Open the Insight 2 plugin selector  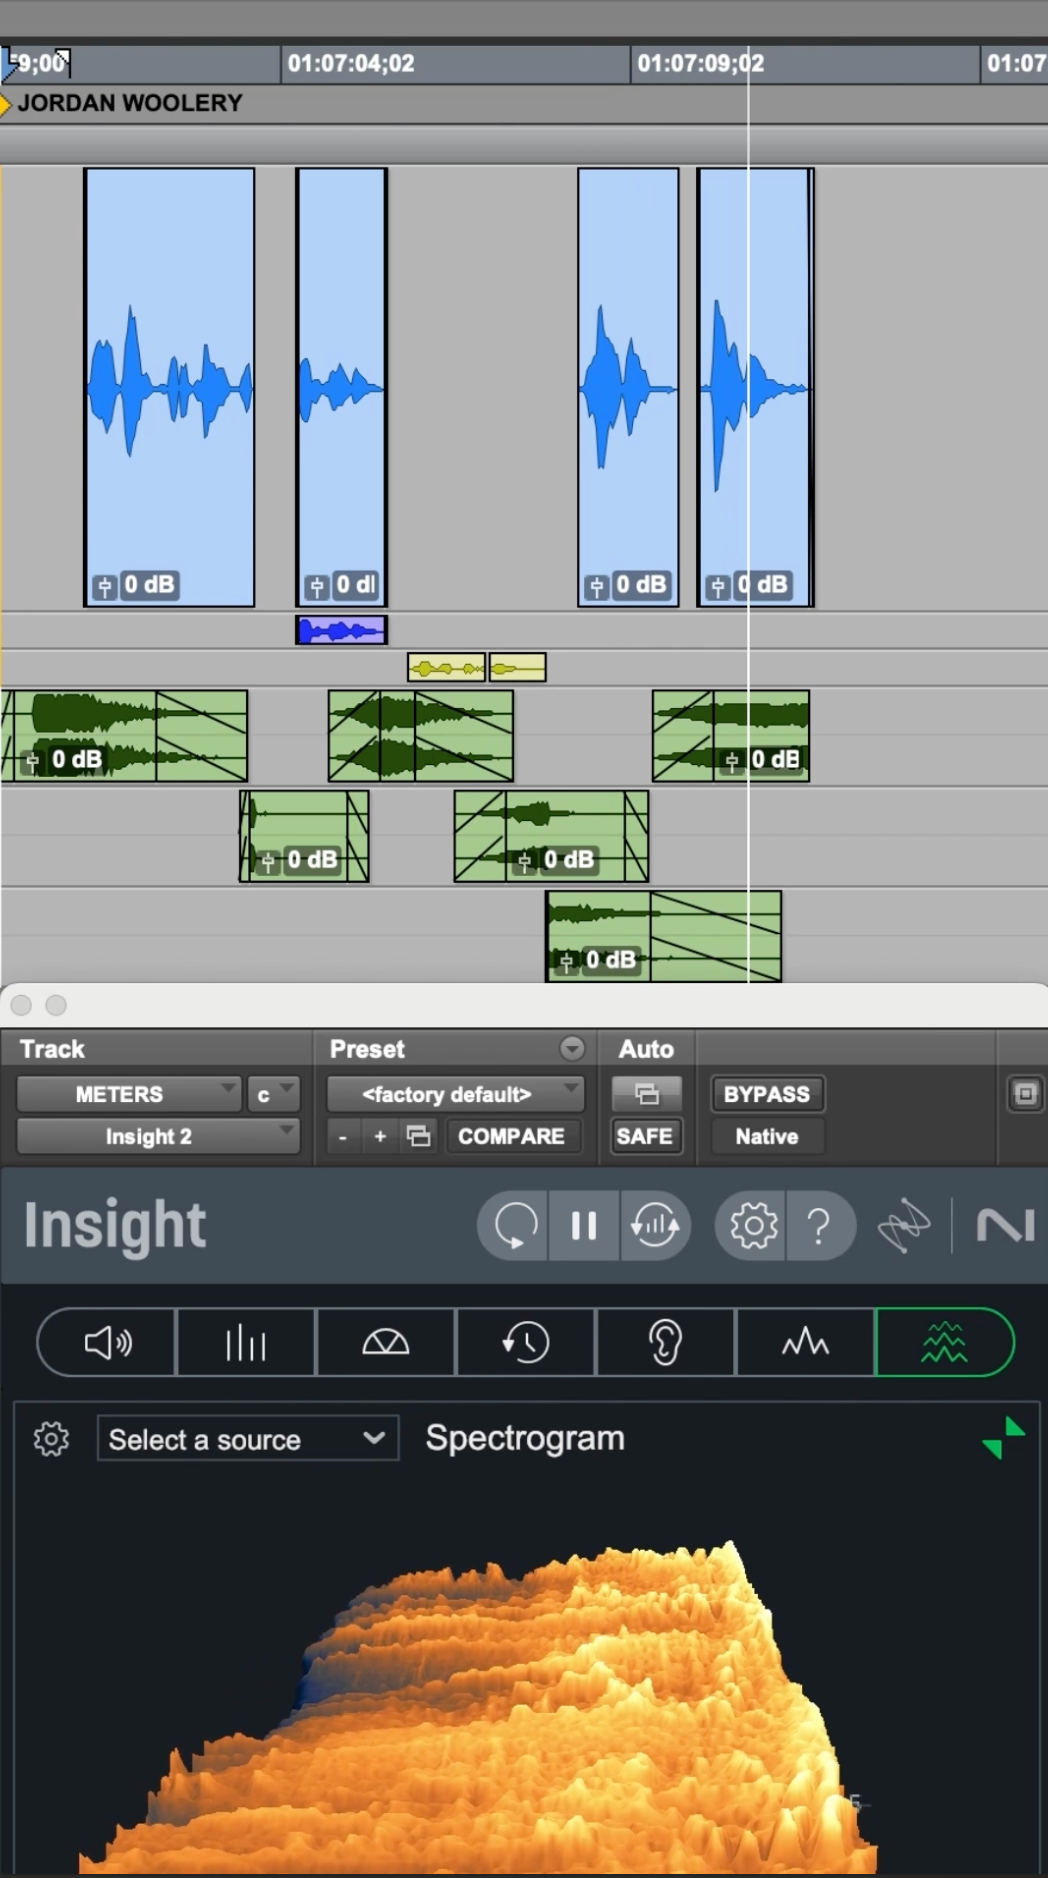pyautogui.click(x=158, y=1136)
